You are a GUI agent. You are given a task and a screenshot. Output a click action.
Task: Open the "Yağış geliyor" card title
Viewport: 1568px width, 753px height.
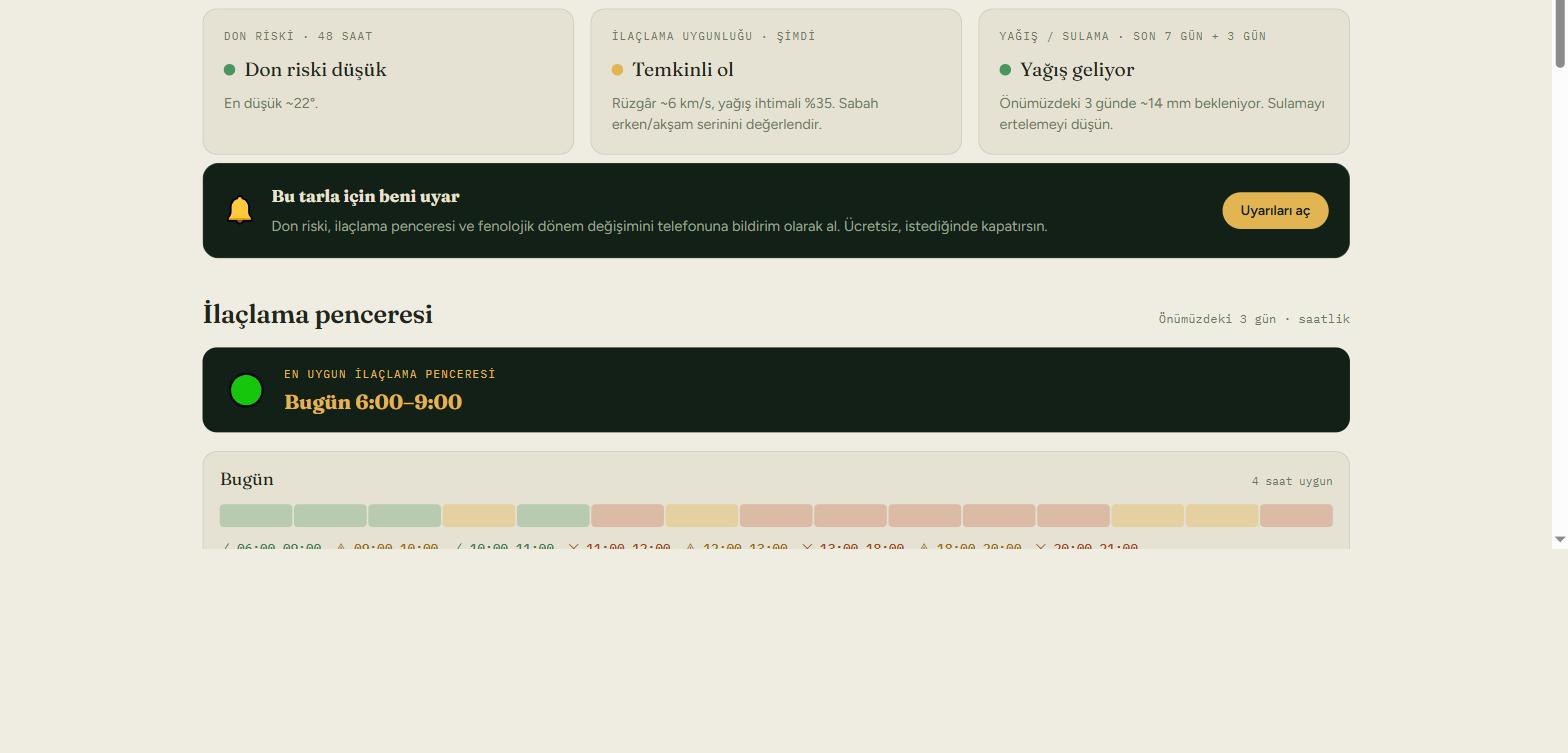coord(1077,70)
